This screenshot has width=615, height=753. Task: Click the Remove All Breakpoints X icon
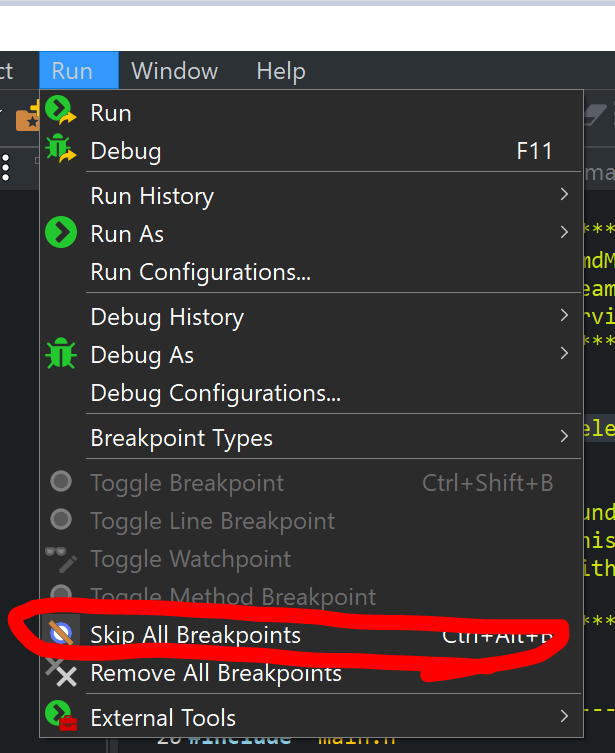(x=61, y=673)
